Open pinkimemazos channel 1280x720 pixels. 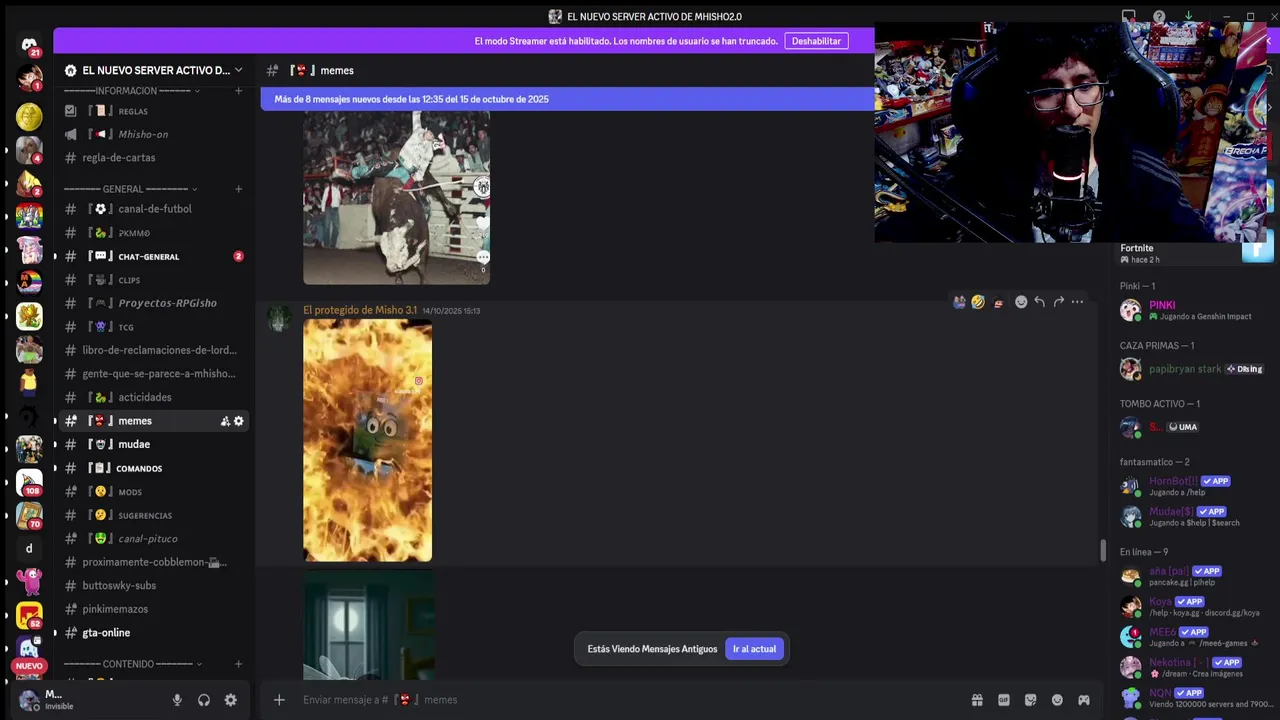[153, 609]
